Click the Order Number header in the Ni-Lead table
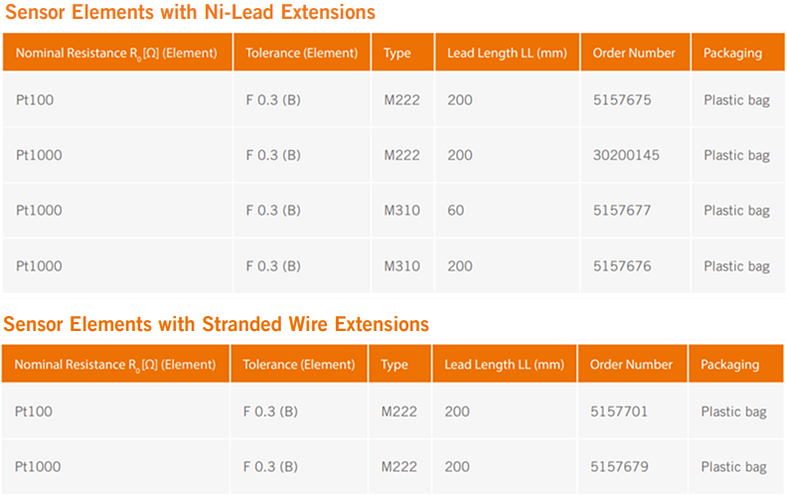 (x=634, y=53)
